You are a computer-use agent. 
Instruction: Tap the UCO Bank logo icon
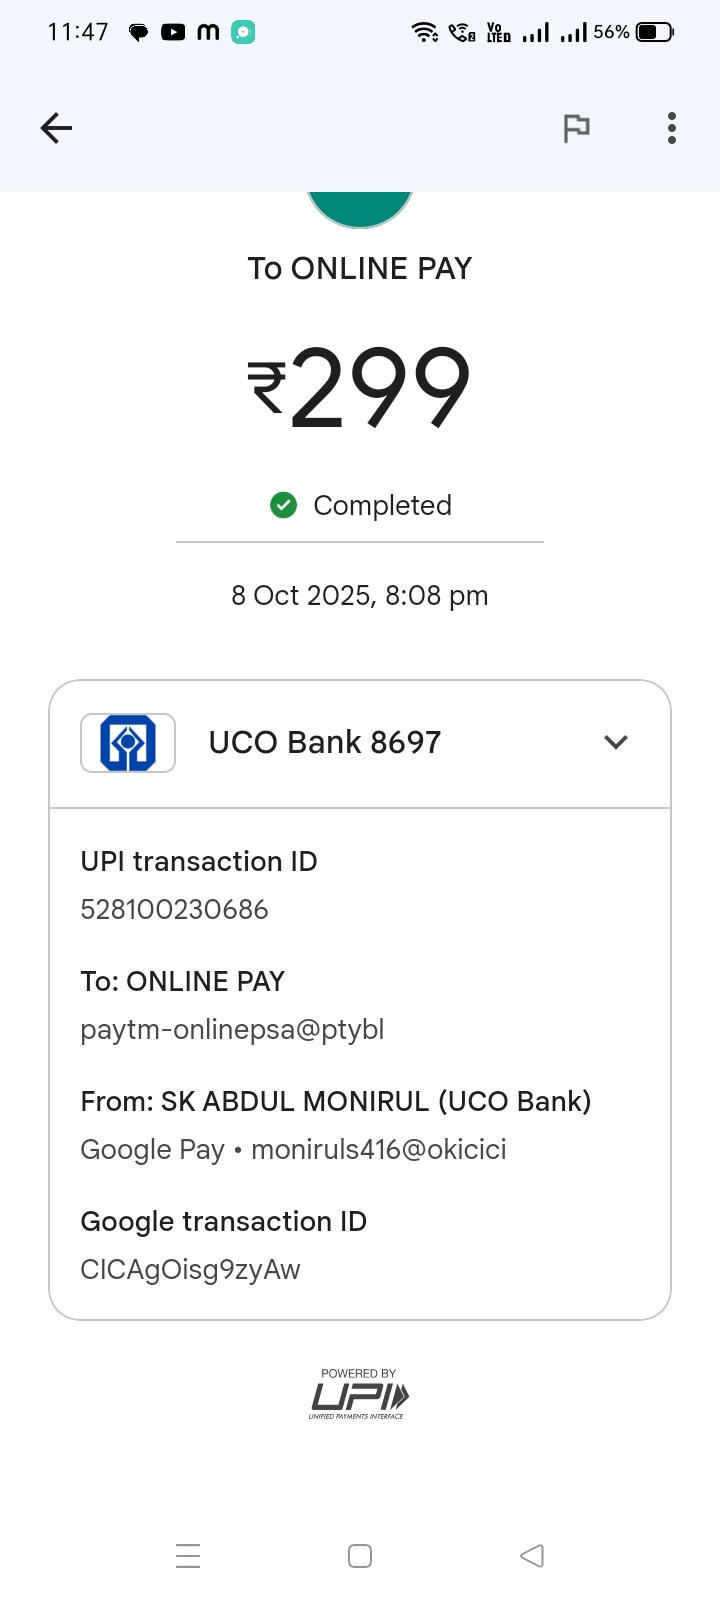click(128, 743)
